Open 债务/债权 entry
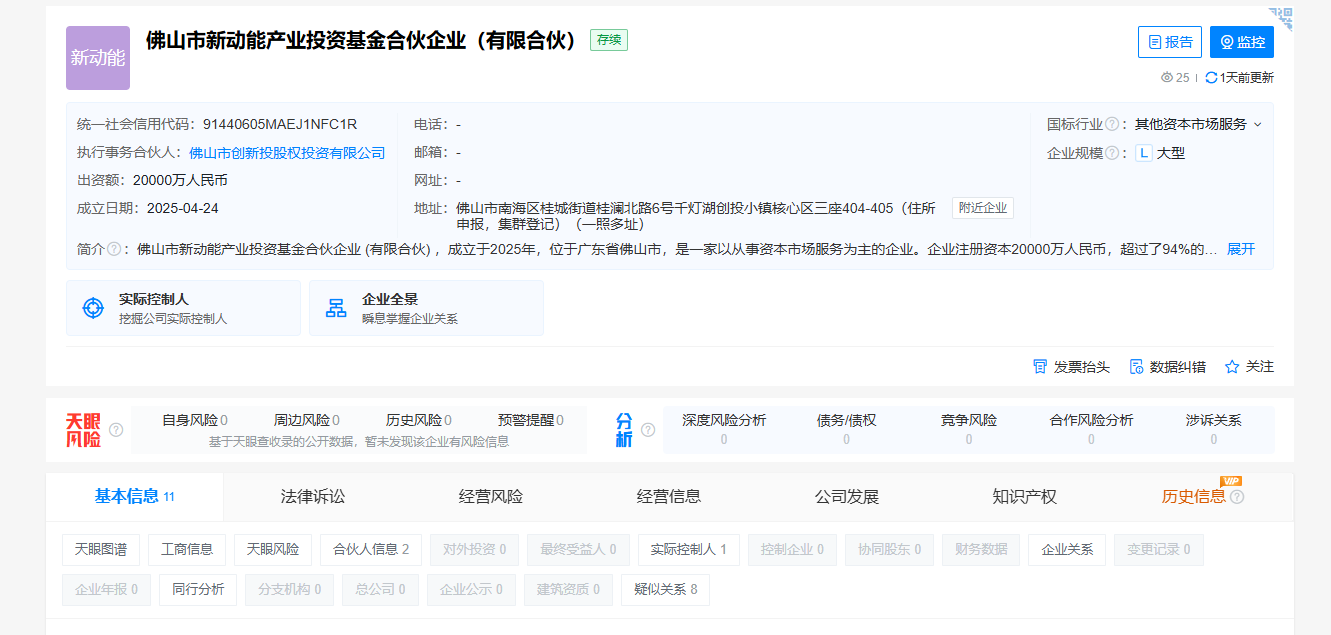Viewport: 1331px width, 635px height. (846, 429)
